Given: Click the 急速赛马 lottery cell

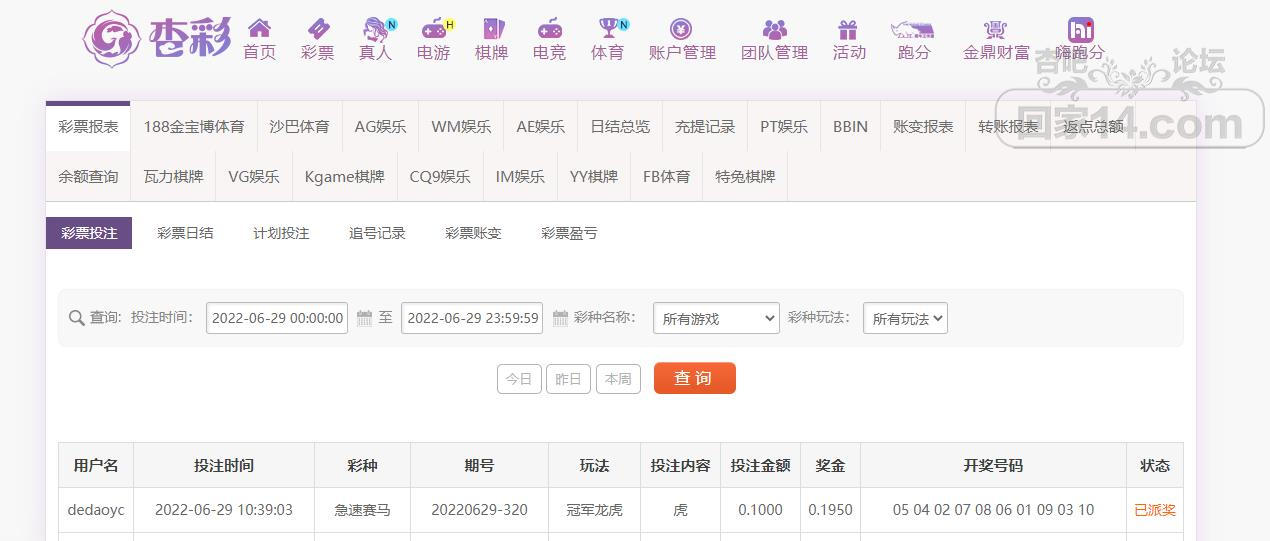Looking at the screenshot, I should point(362,510).
